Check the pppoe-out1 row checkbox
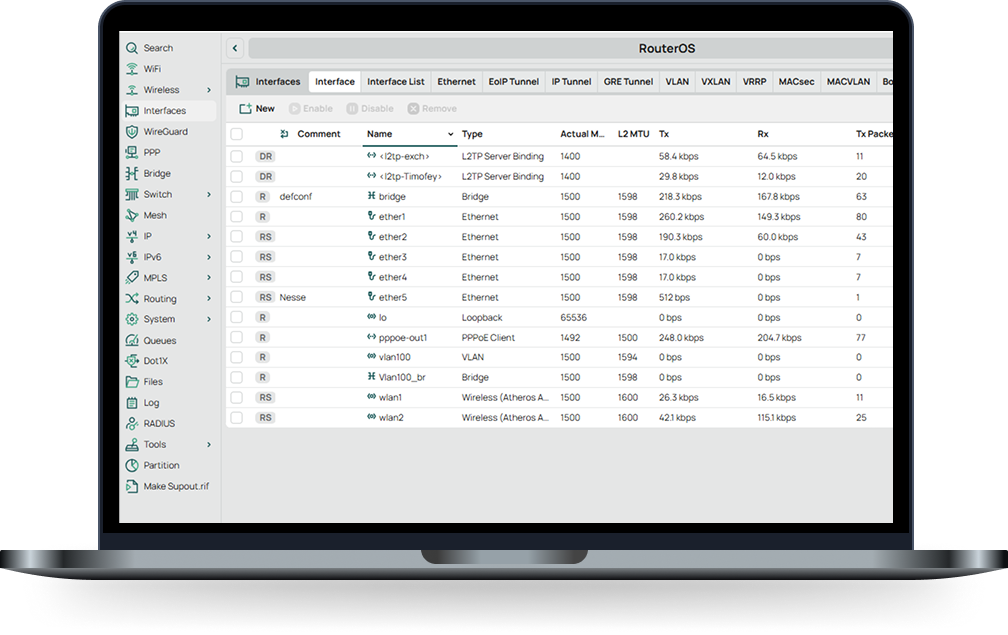Screen dimensions: 1008x635 (237, 337)
